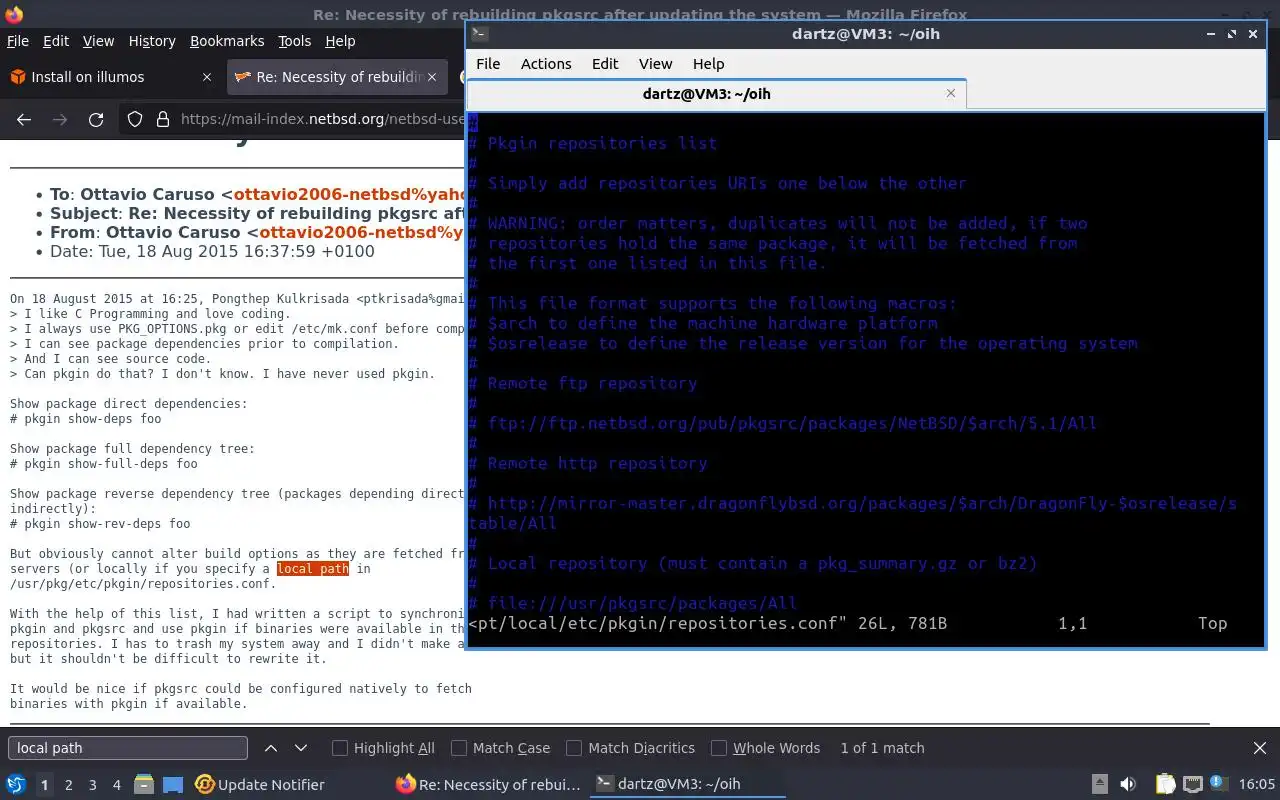Open the terminal View menu
This screenshot has width=1280, height=800.
coord(655,63)
